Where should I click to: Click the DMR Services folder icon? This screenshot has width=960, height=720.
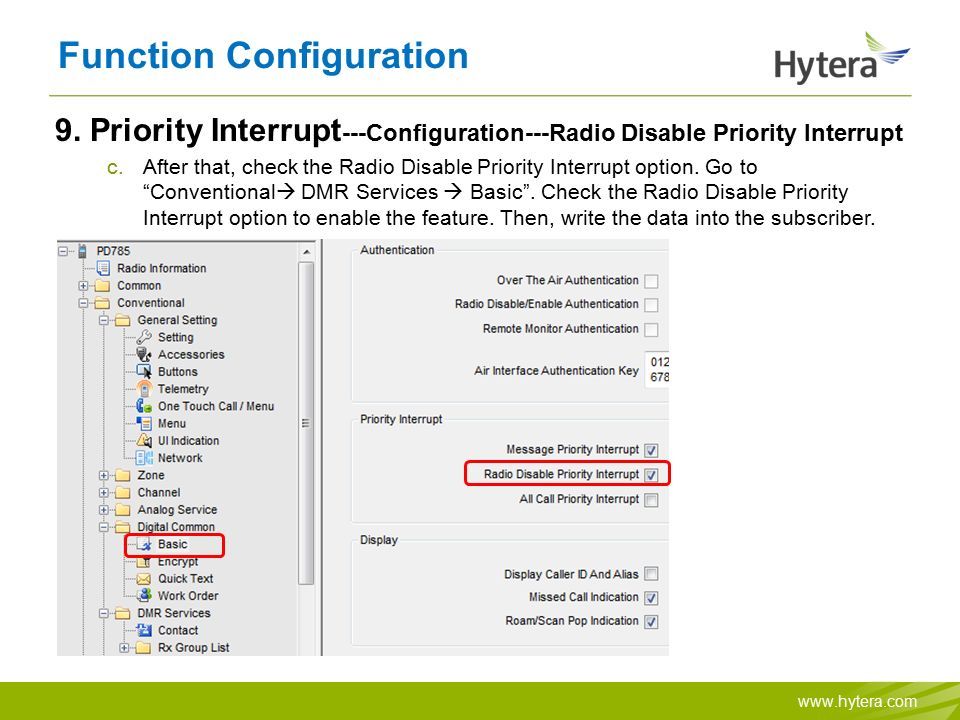point(123,613)
